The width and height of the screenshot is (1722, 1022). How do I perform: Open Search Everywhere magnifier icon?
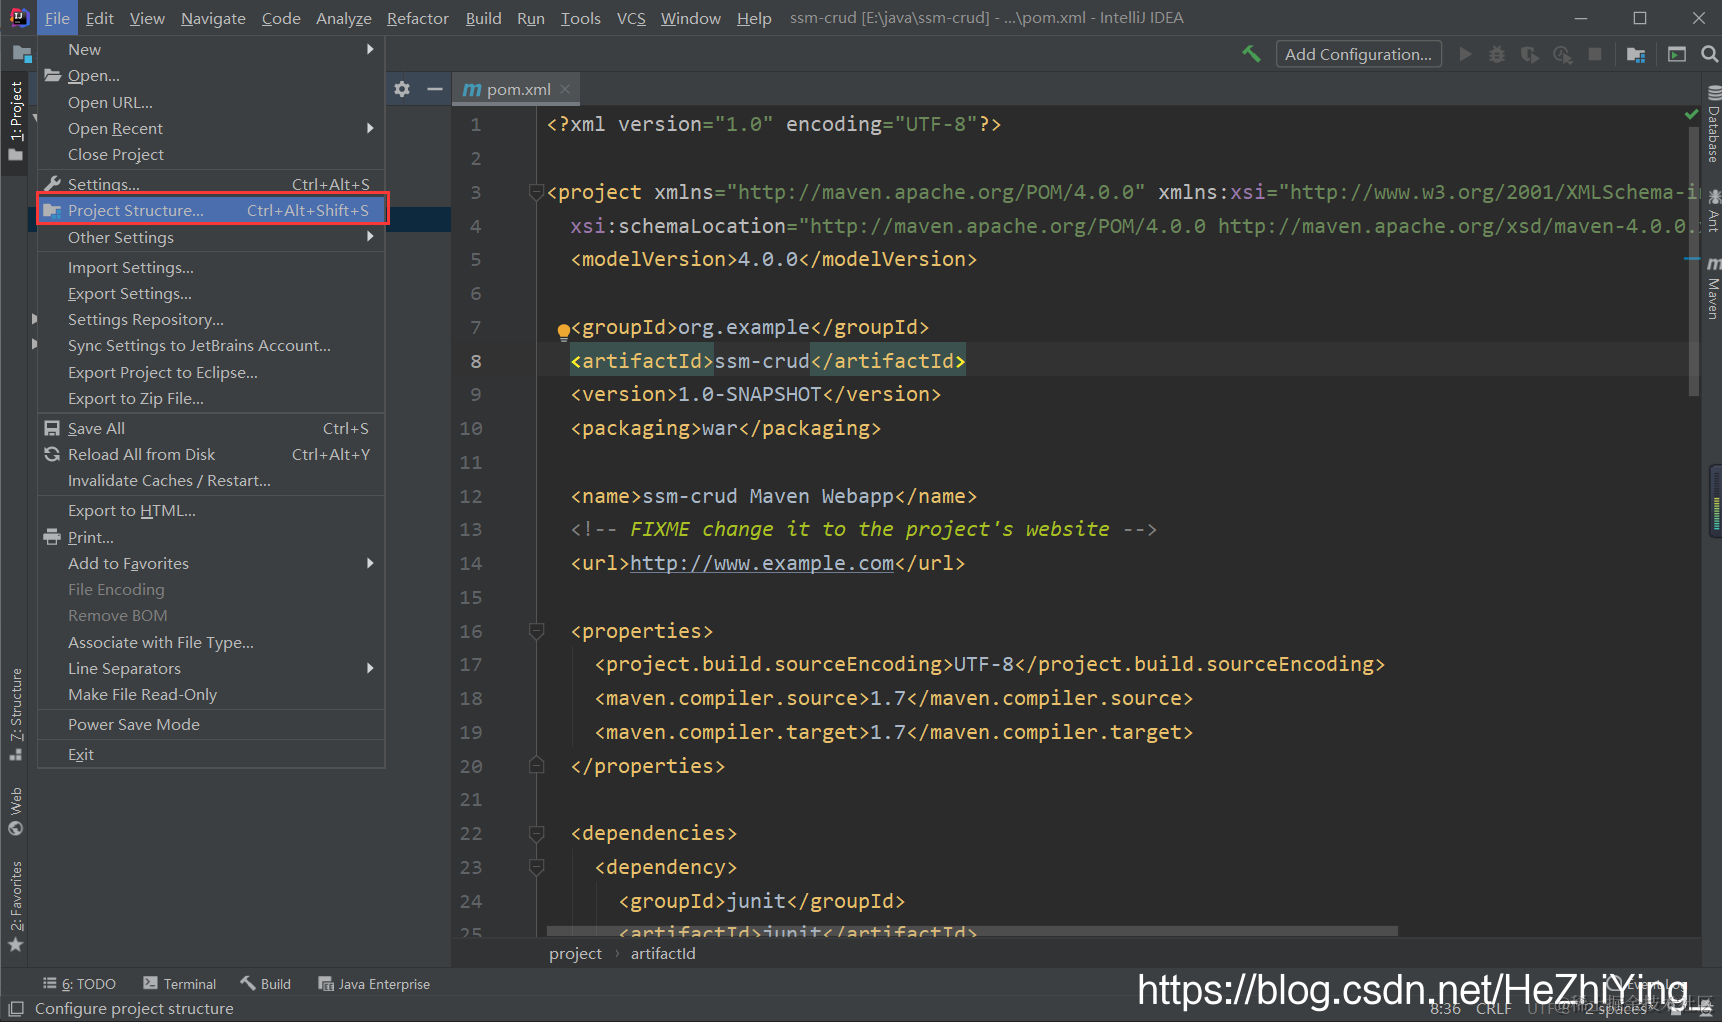click(x=1709, y=54)
